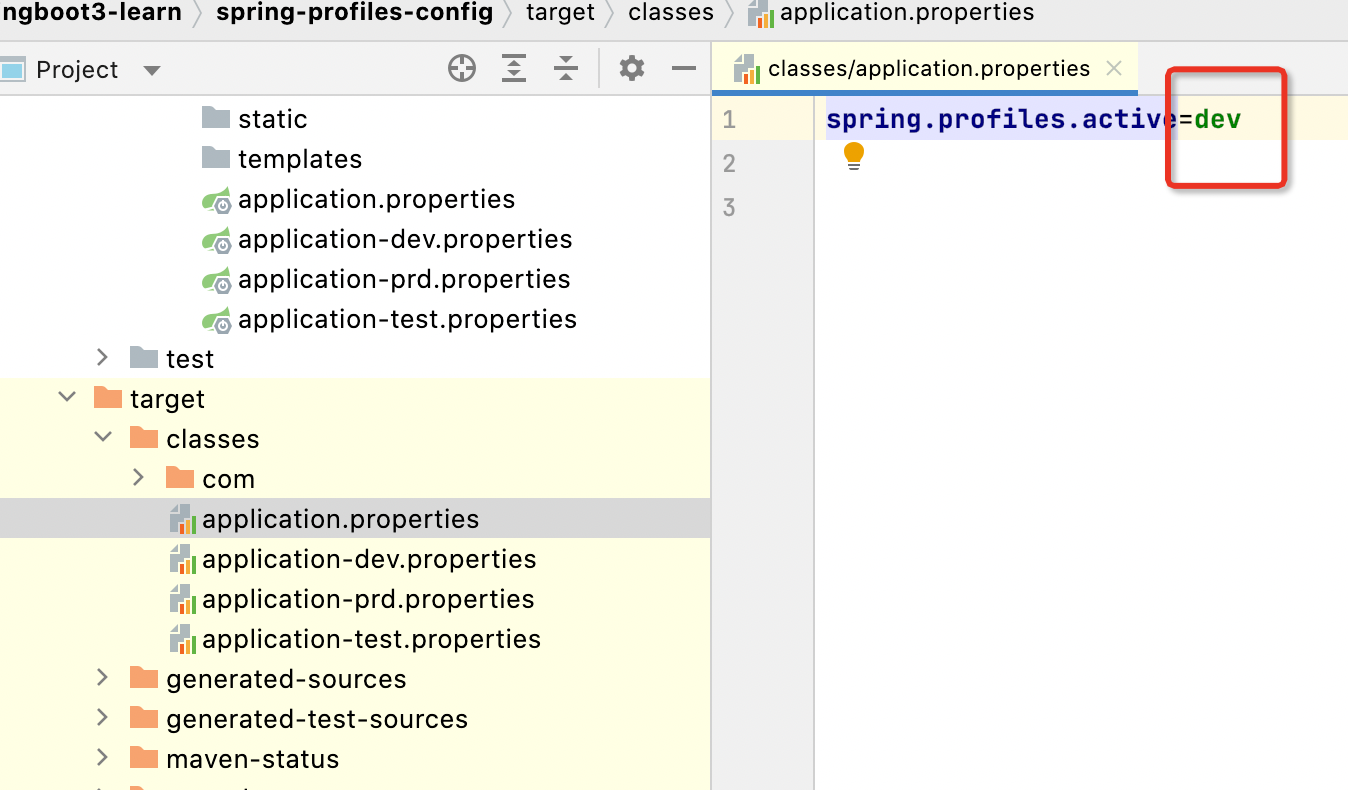Click the intention lightbulb in the editor
This screenshot has height=790, width=1348.
tap(853, 155)
